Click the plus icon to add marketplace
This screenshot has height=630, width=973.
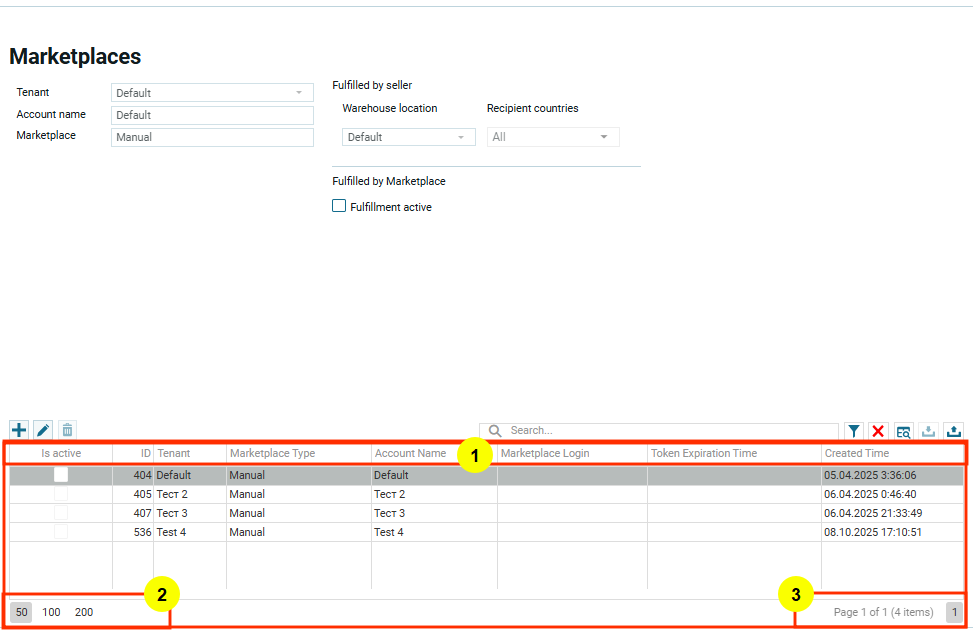click(19, 430)
